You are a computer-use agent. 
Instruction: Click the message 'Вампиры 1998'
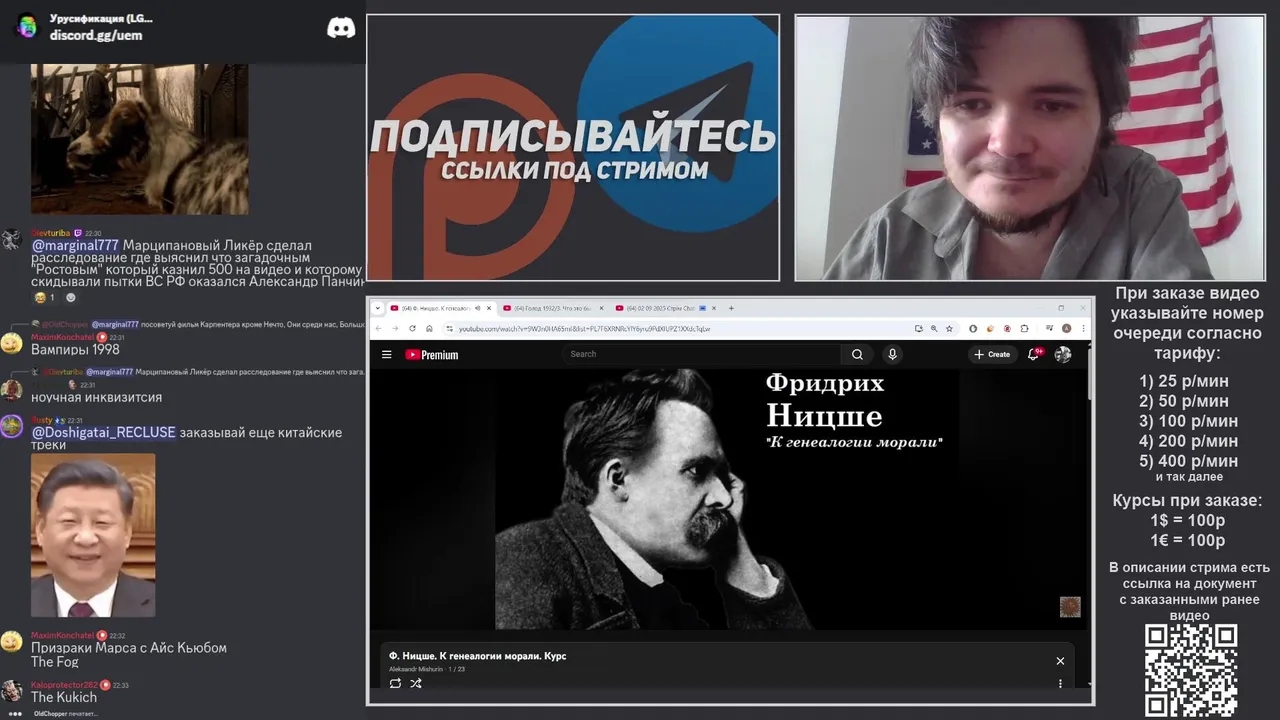pyautogui.click(x=75, y=350)
